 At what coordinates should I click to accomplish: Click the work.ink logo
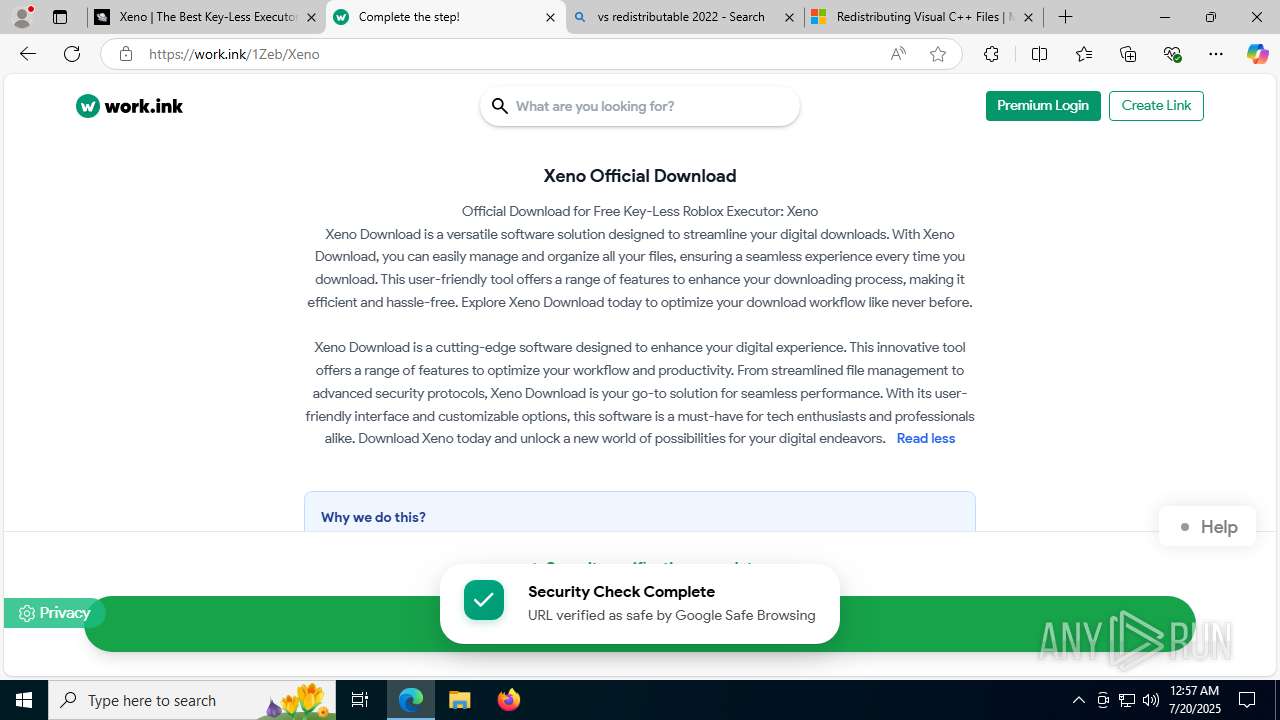[x=129, y=106]
